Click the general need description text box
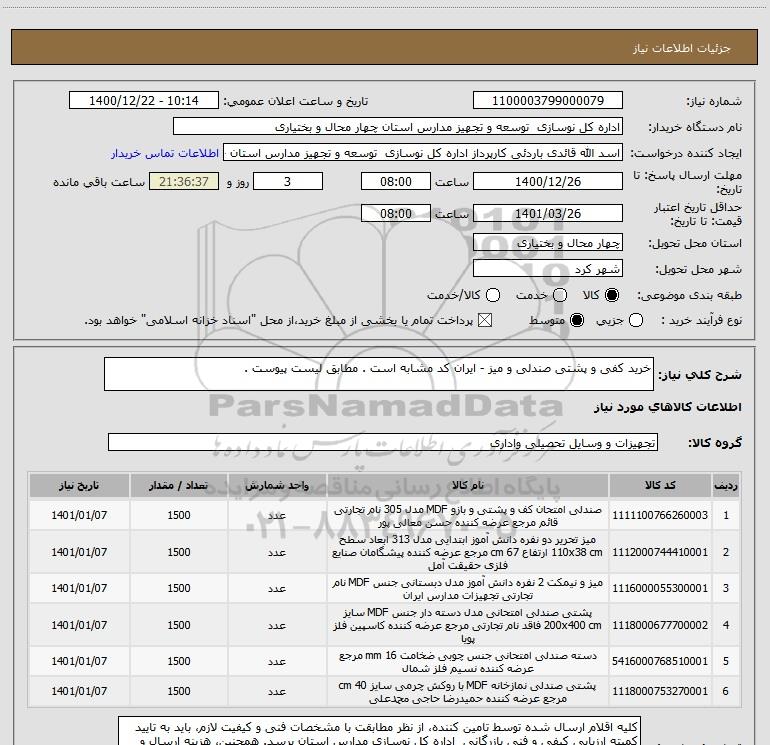 point(379,374)
